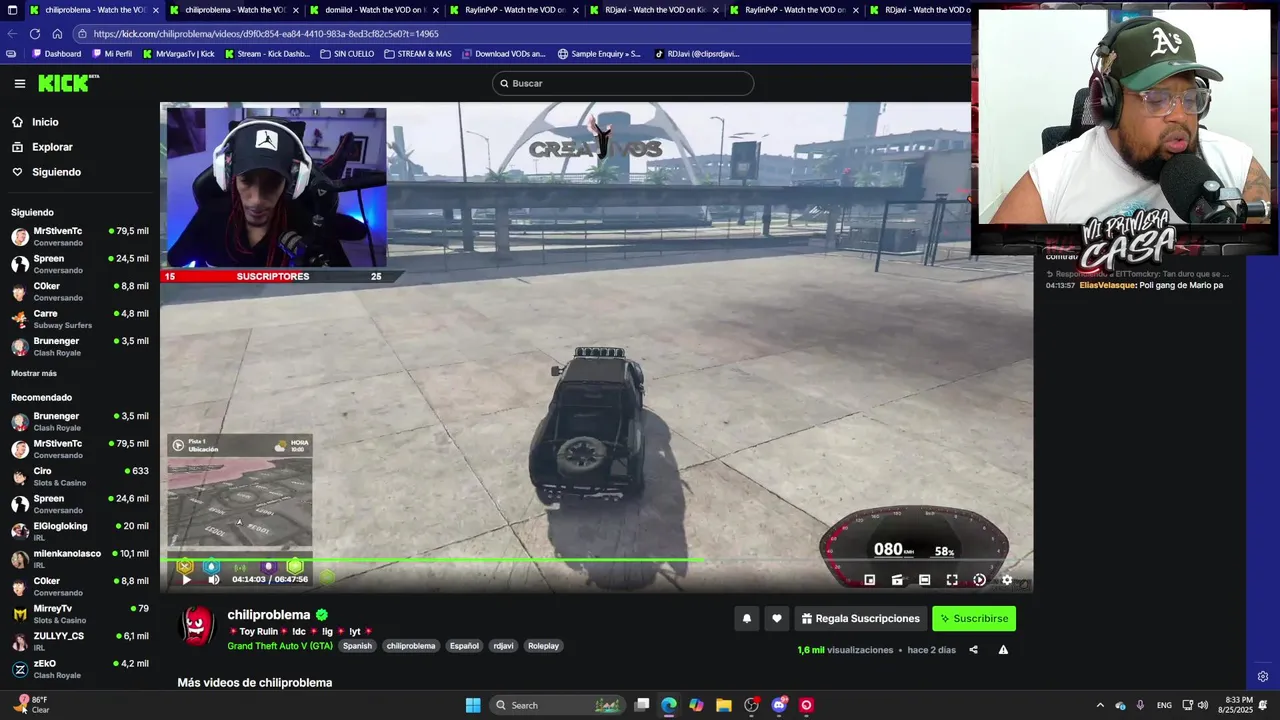Open the Windows Start menu
The width and height of the screenshot is (1280, 720).
[473, 705]
